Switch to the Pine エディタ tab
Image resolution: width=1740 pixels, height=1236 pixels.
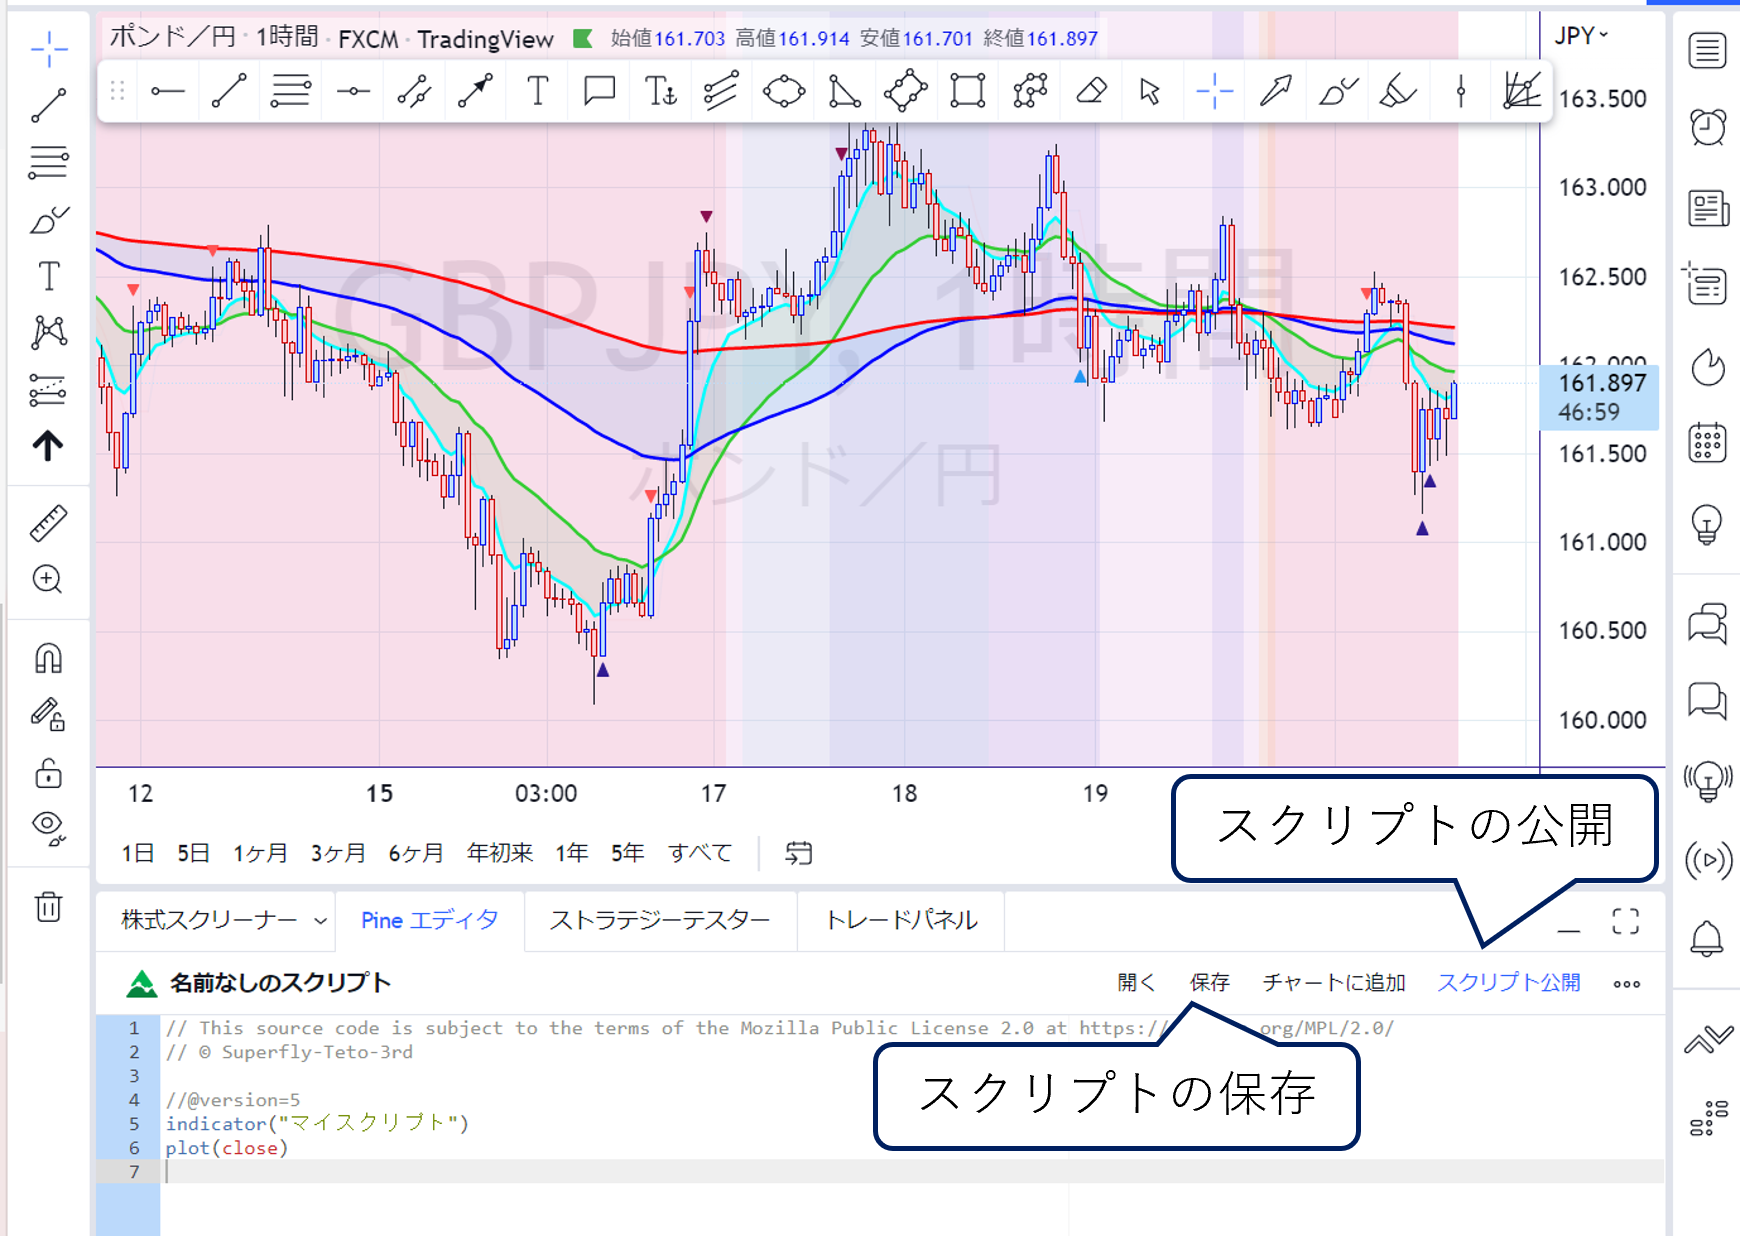(x=430, y=920)
